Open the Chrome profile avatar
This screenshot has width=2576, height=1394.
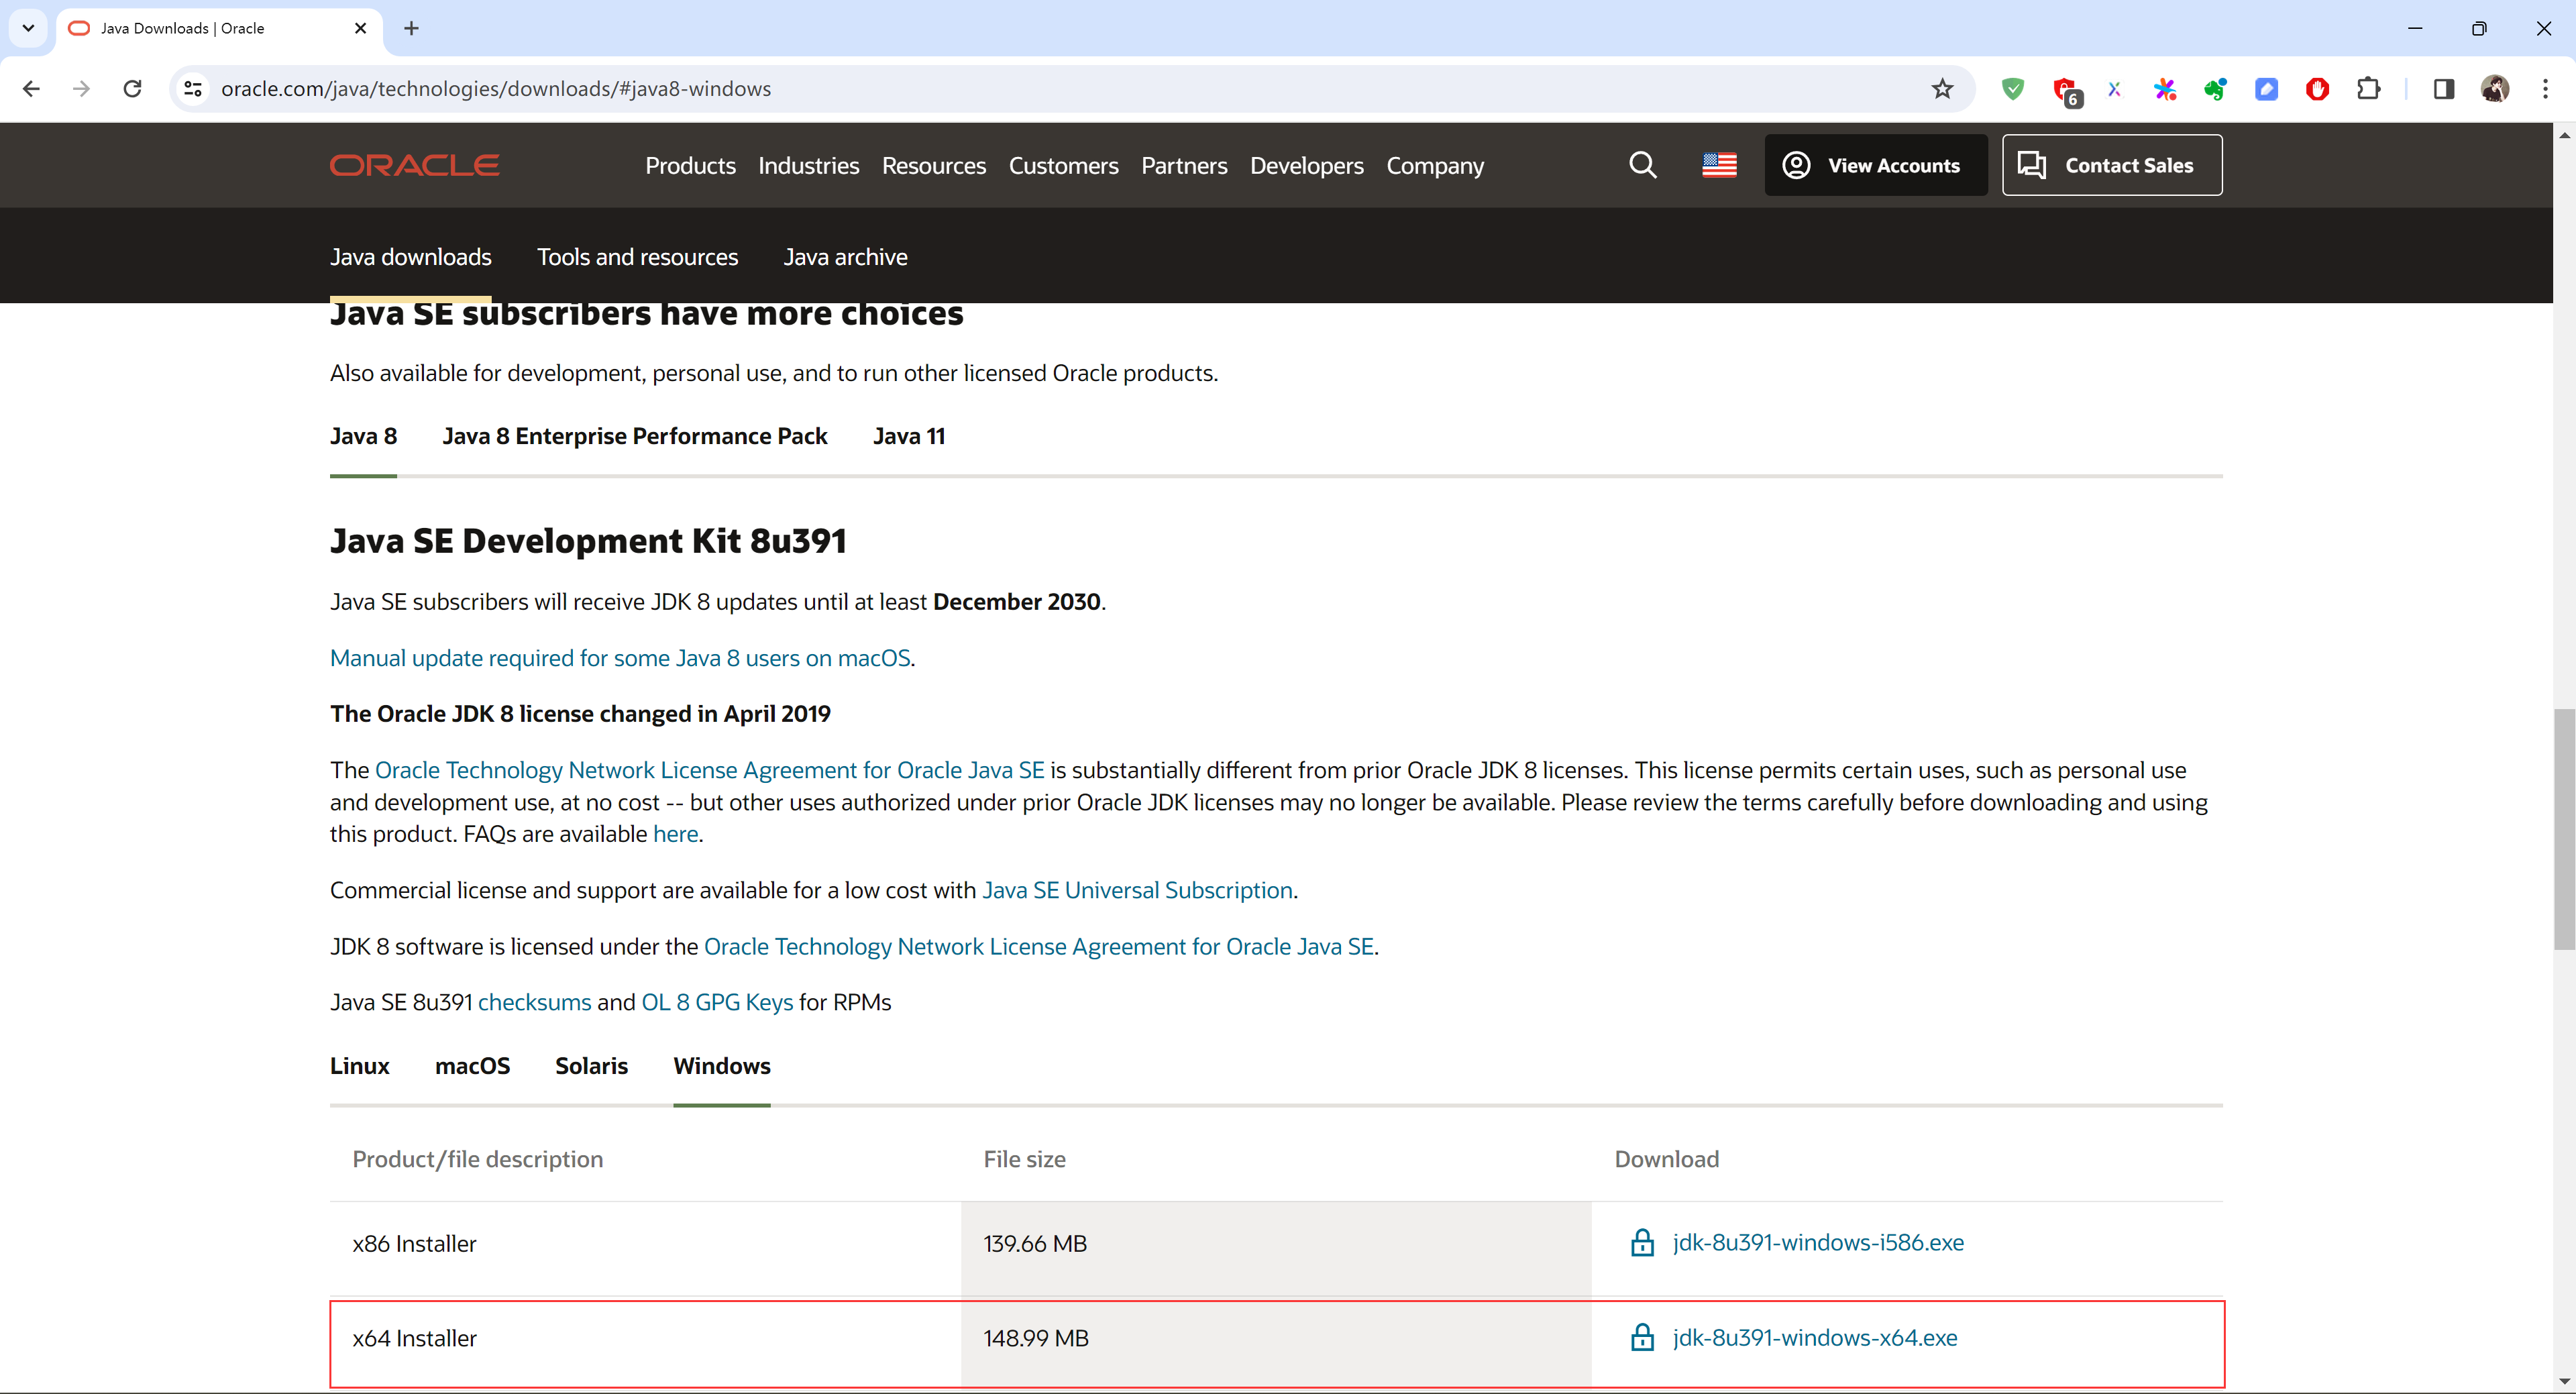click(2495, 89)
